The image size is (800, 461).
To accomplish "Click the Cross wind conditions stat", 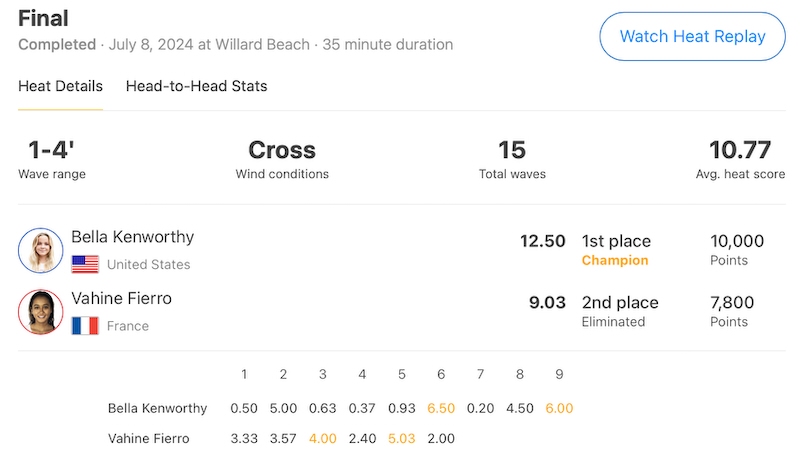I will (x=282, y=159).
